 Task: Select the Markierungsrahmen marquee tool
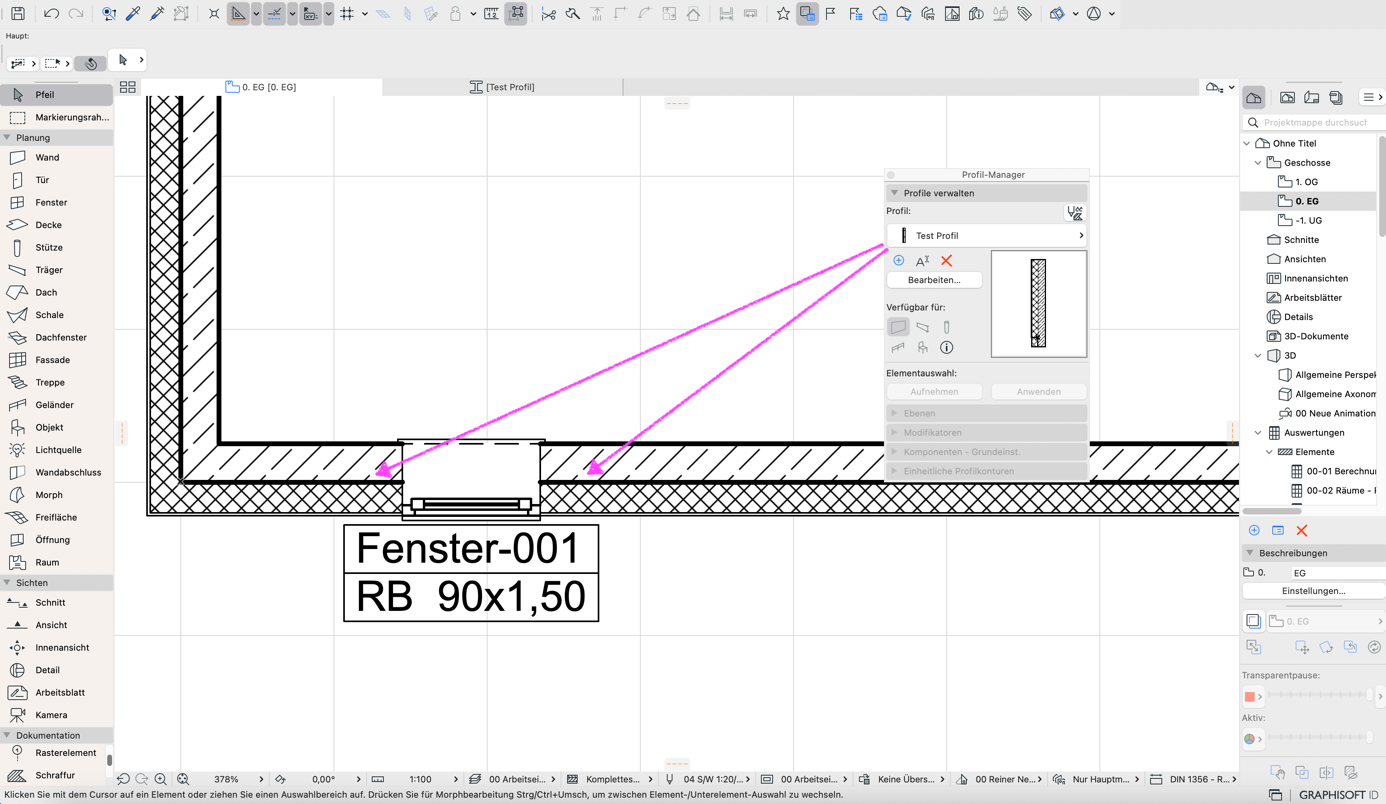point(56,118)
